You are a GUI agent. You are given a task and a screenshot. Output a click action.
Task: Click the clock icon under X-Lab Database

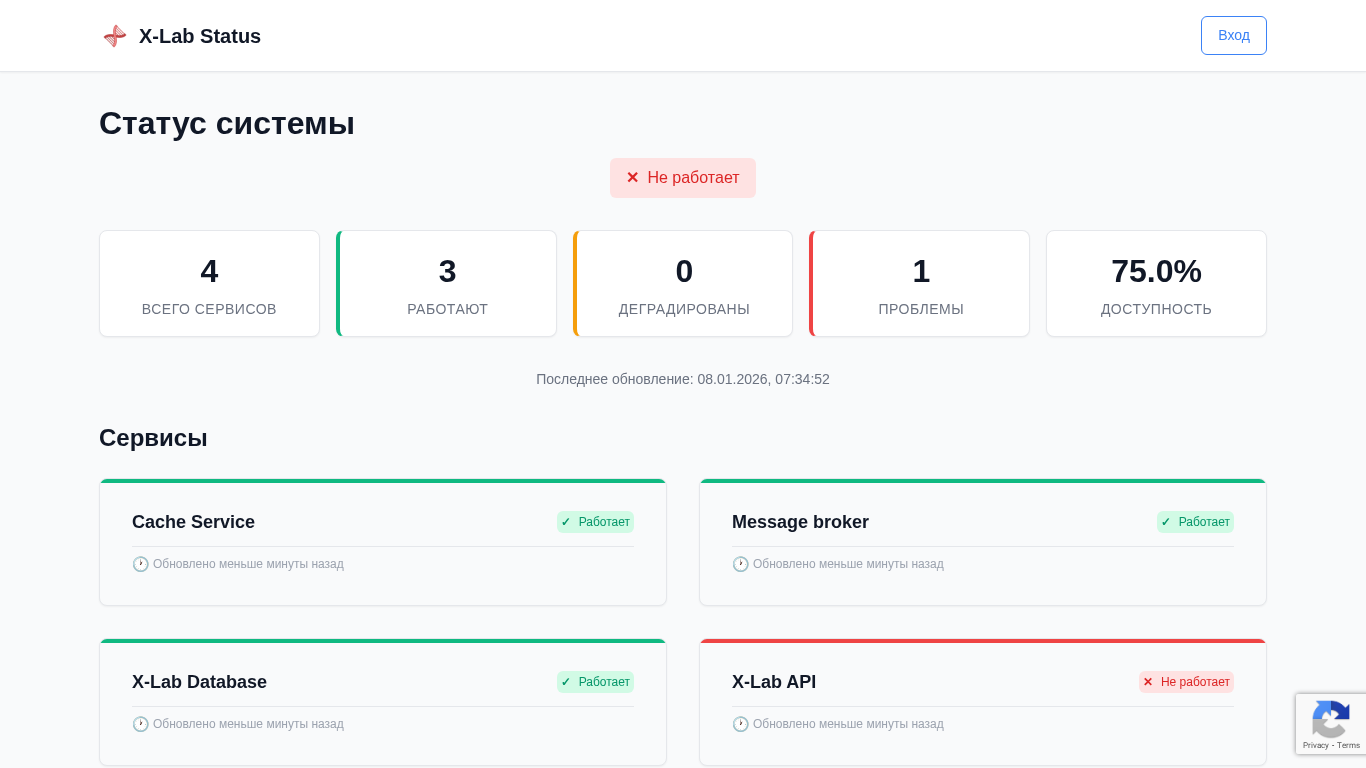point(140,724)
